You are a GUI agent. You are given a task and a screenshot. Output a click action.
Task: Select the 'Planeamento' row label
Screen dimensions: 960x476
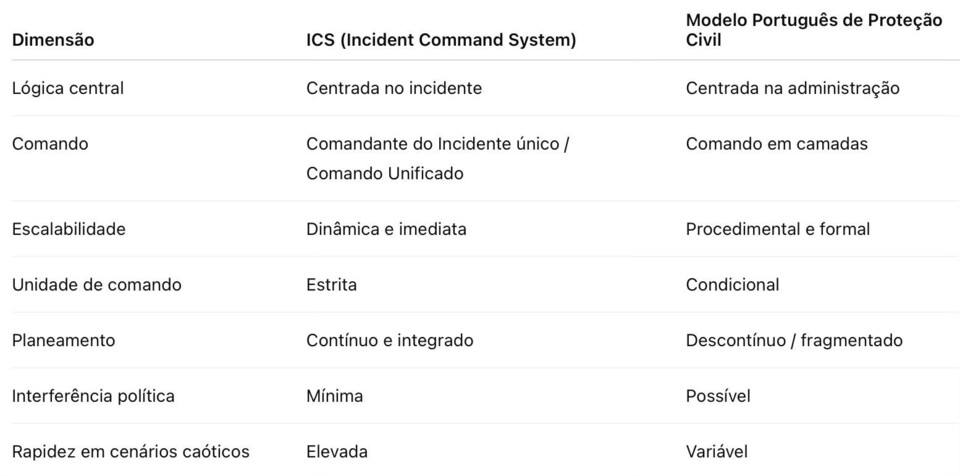pyautogui.click(x=63, y=340)
